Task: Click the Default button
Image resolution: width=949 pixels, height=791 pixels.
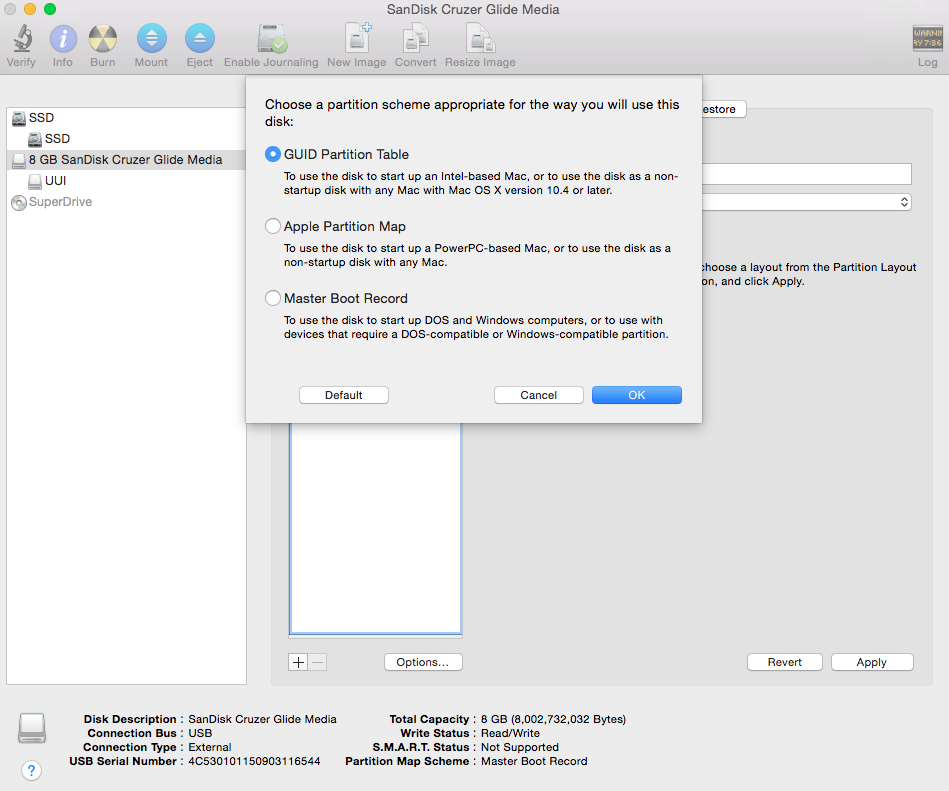Action: 344,395
